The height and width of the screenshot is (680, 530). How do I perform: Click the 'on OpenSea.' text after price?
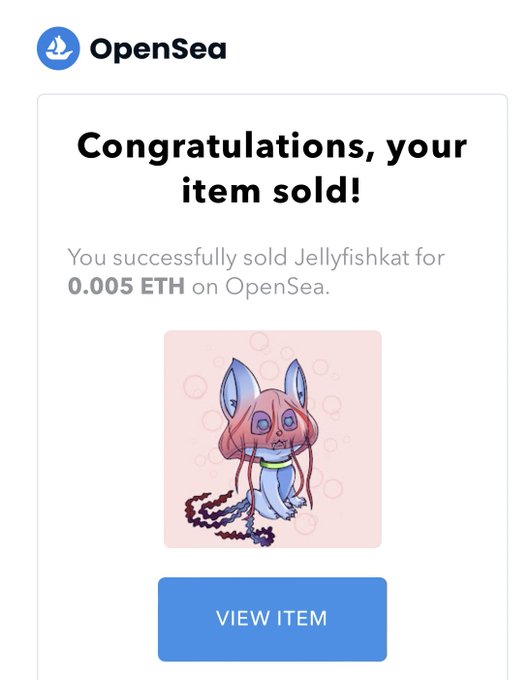pyautogui.click(x=261, y=287)
